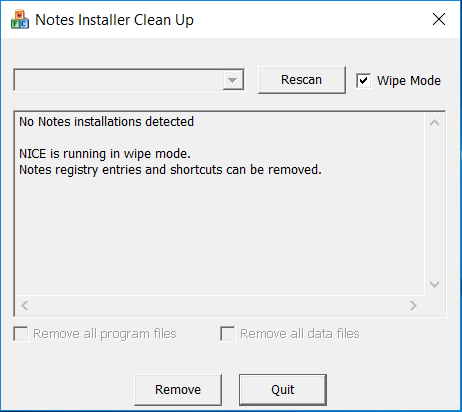The width and height of the screenshot is (462, 412).
Task: Click the Quit button
Action: [x=283, y=390]
